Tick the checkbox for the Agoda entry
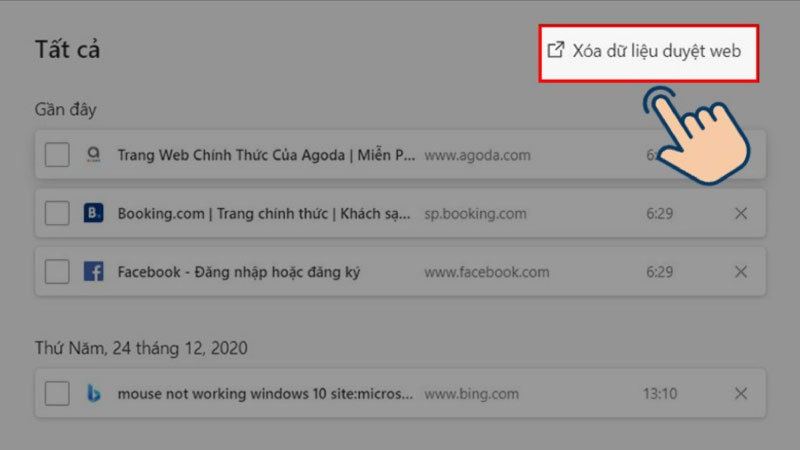 [57, 155]
